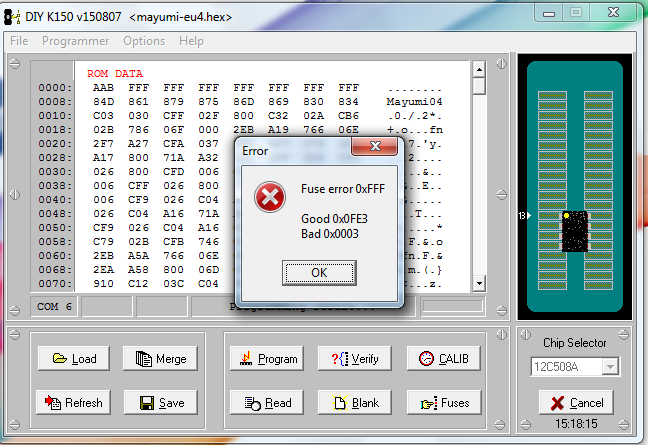This screenshot has width=648, height=445.
Task: Open the Programmer menu
Action: coord(75,41)
